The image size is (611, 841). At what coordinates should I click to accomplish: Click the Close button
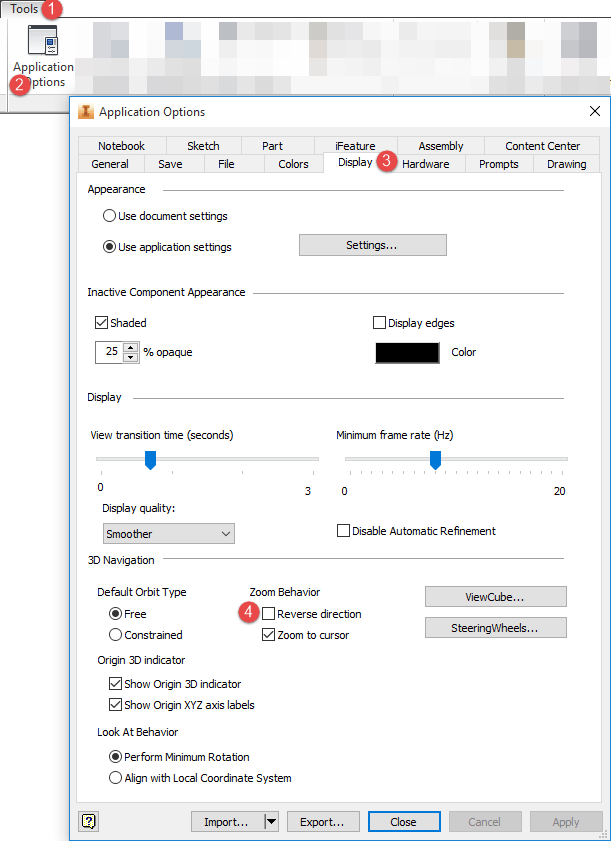(x=404, y=822)
